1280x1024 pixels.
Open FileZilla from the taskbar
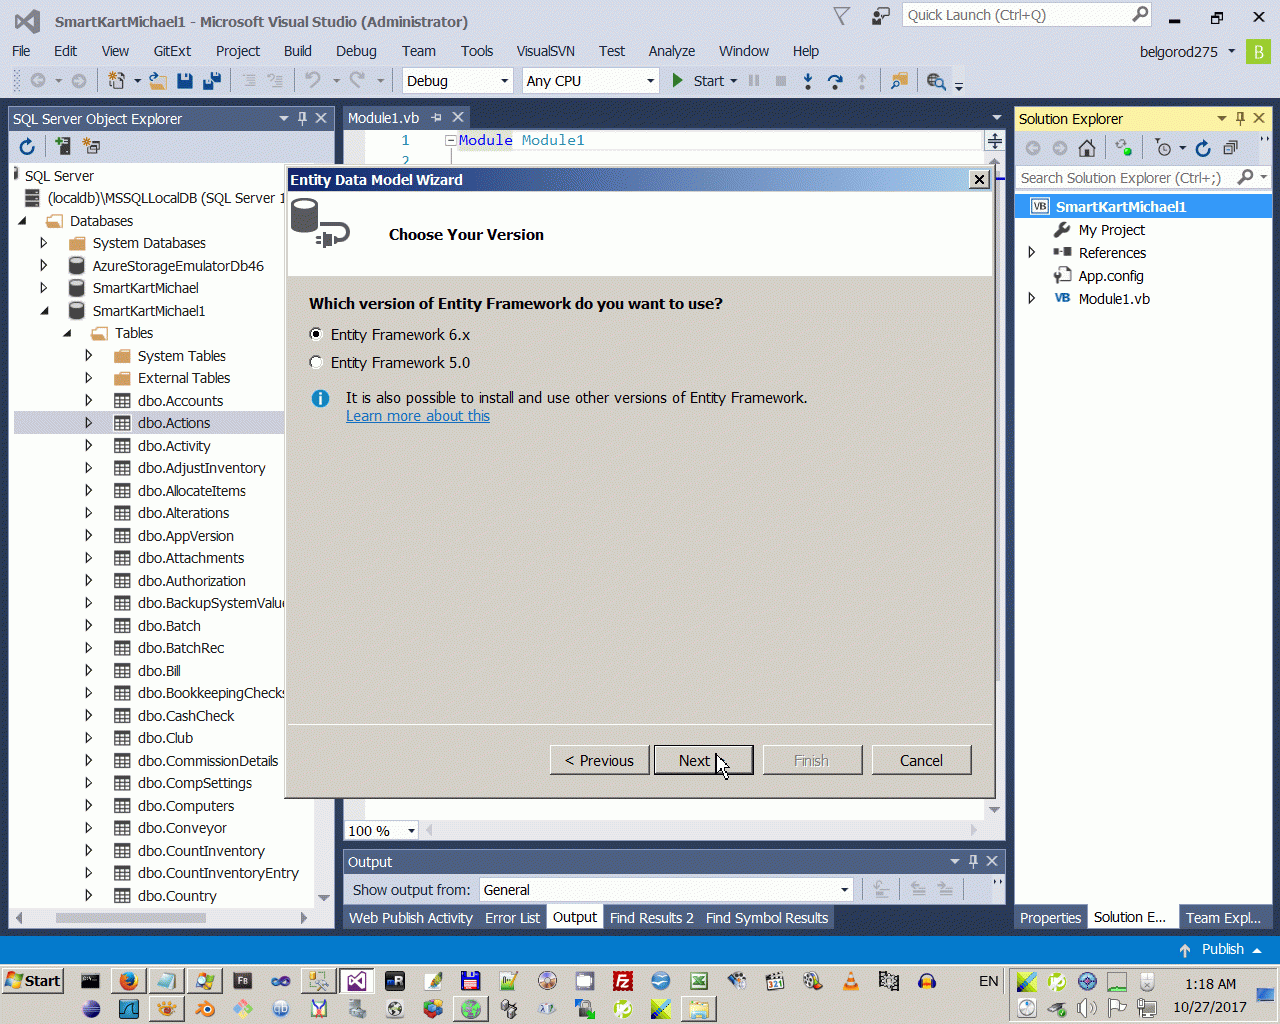[622, 981]
